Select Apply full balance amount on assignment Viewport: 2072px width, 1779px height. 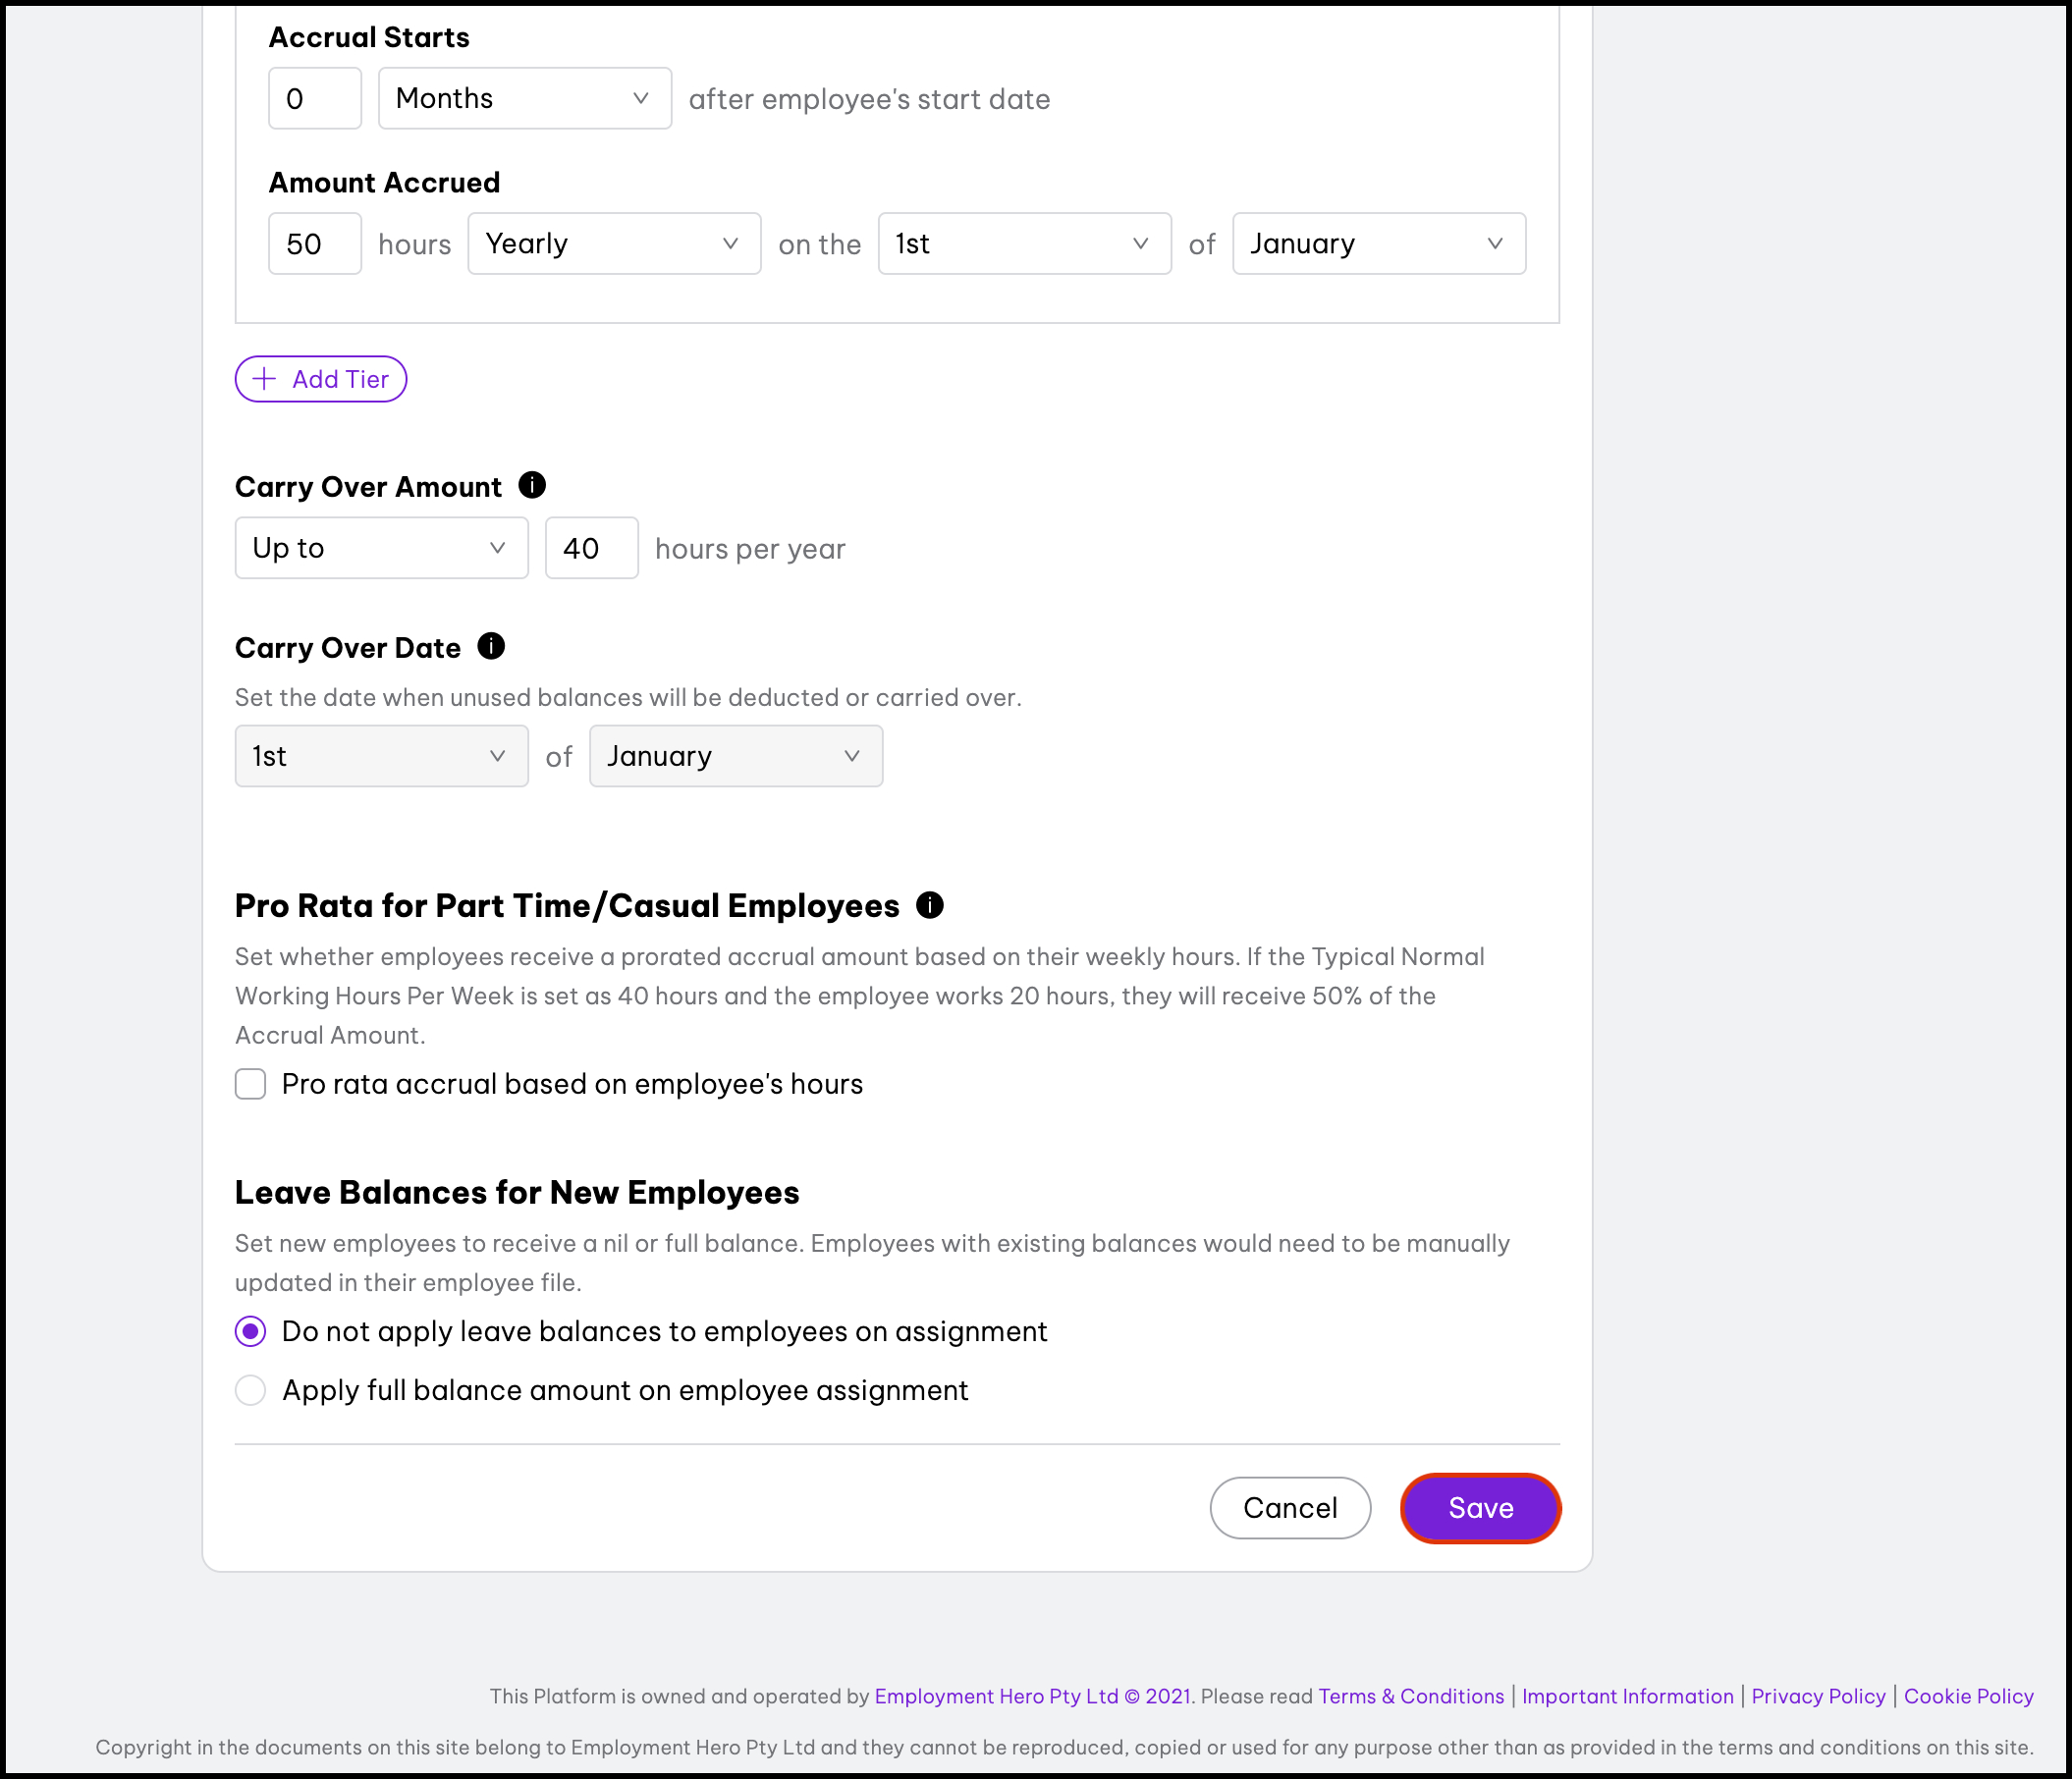250,1390
